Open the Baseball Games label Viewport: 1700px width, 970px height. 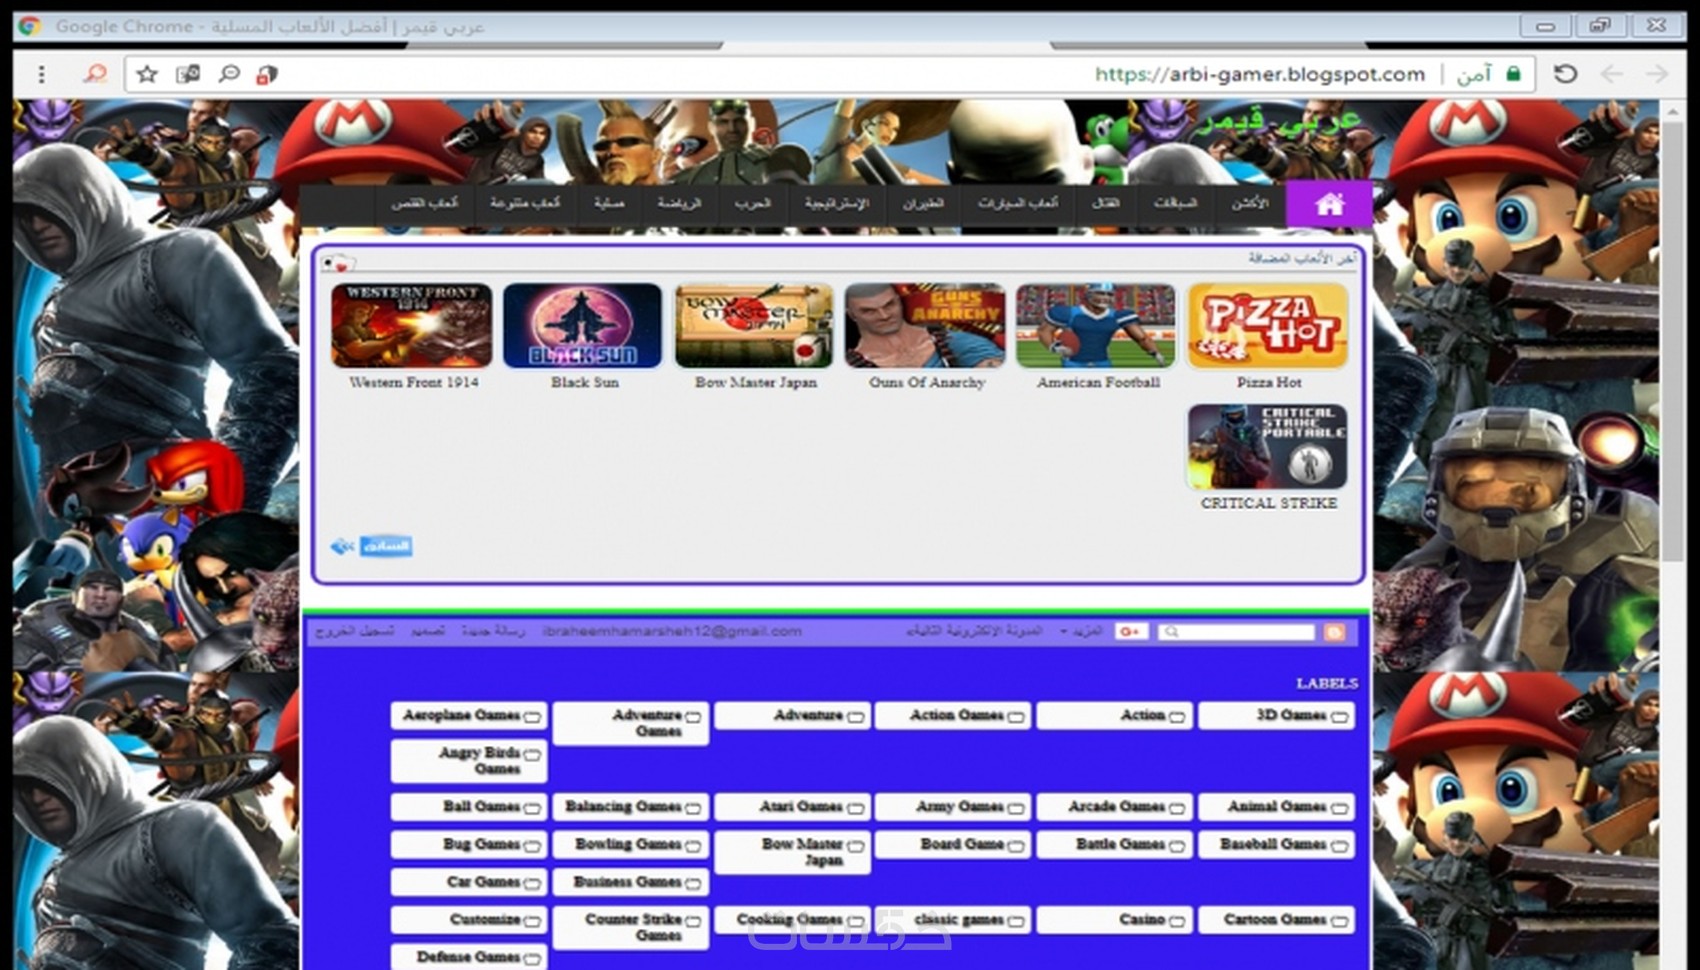point(1277,844)
